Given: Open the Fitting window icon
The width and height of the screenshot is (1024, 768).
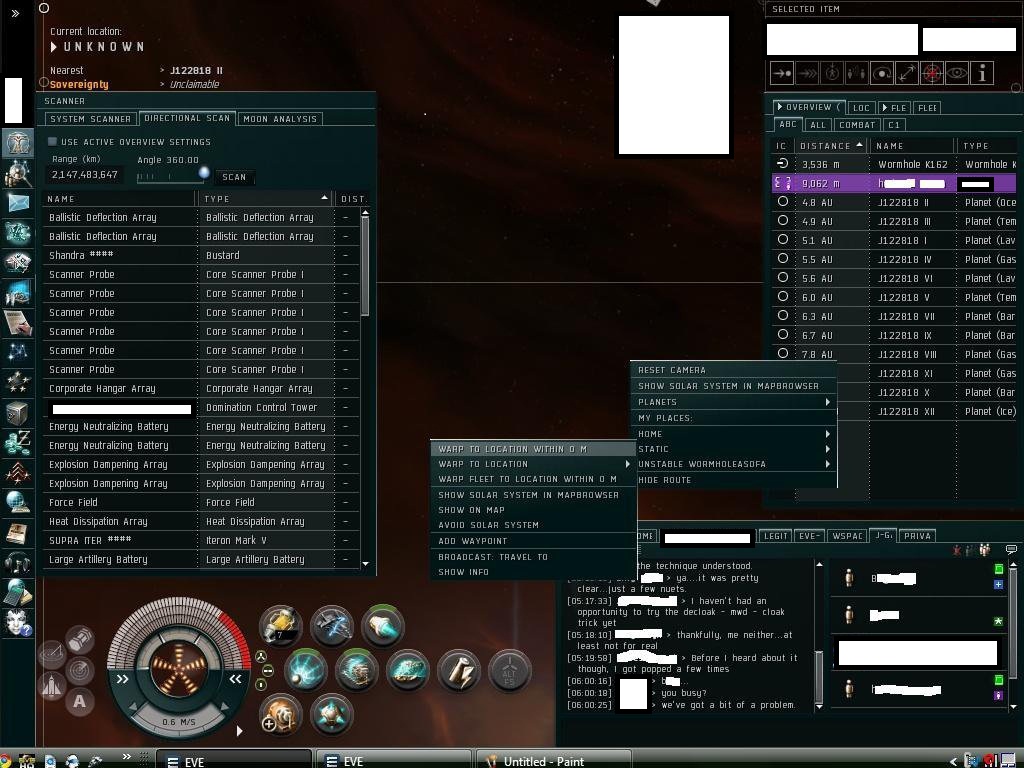Looking at the screenshot, I should [18, 233].
